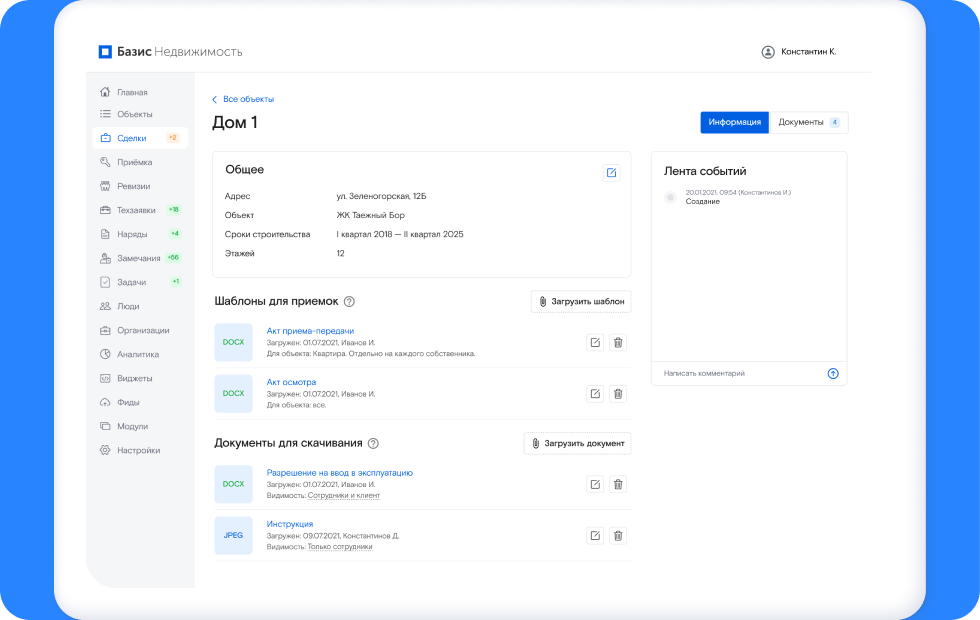This screenshot has width=980, height=620.
Task: Change visibility Только сотрудники
Action: [340, 547]
